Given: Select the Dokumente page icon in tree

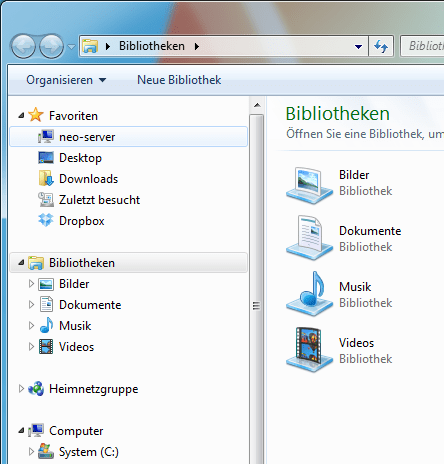Looking at the screenshot, I should click(x=46, y=304).
